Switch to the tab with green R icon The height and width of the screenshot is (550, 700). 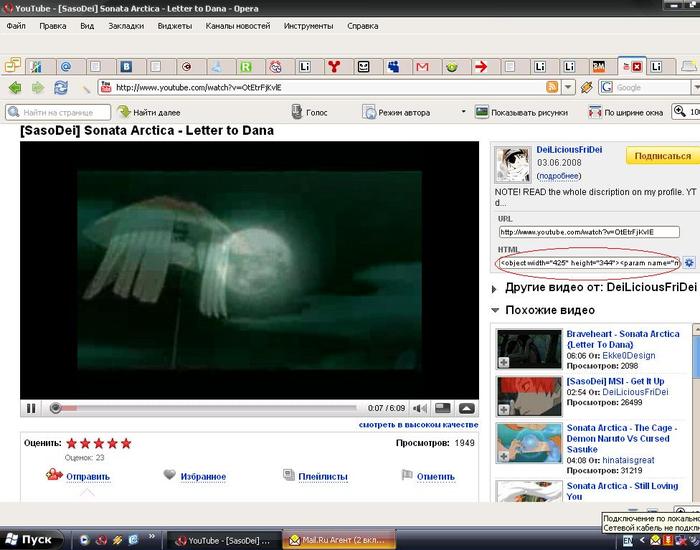246,67
